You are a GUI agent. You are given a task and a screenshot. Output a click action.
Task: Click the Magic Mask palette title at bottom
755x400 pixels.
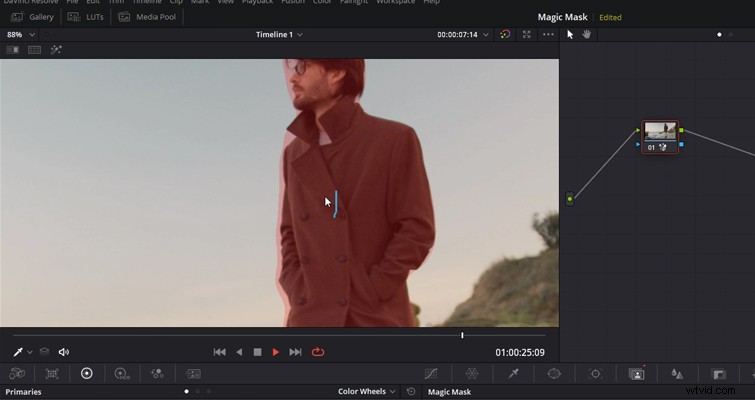(449, 392)
